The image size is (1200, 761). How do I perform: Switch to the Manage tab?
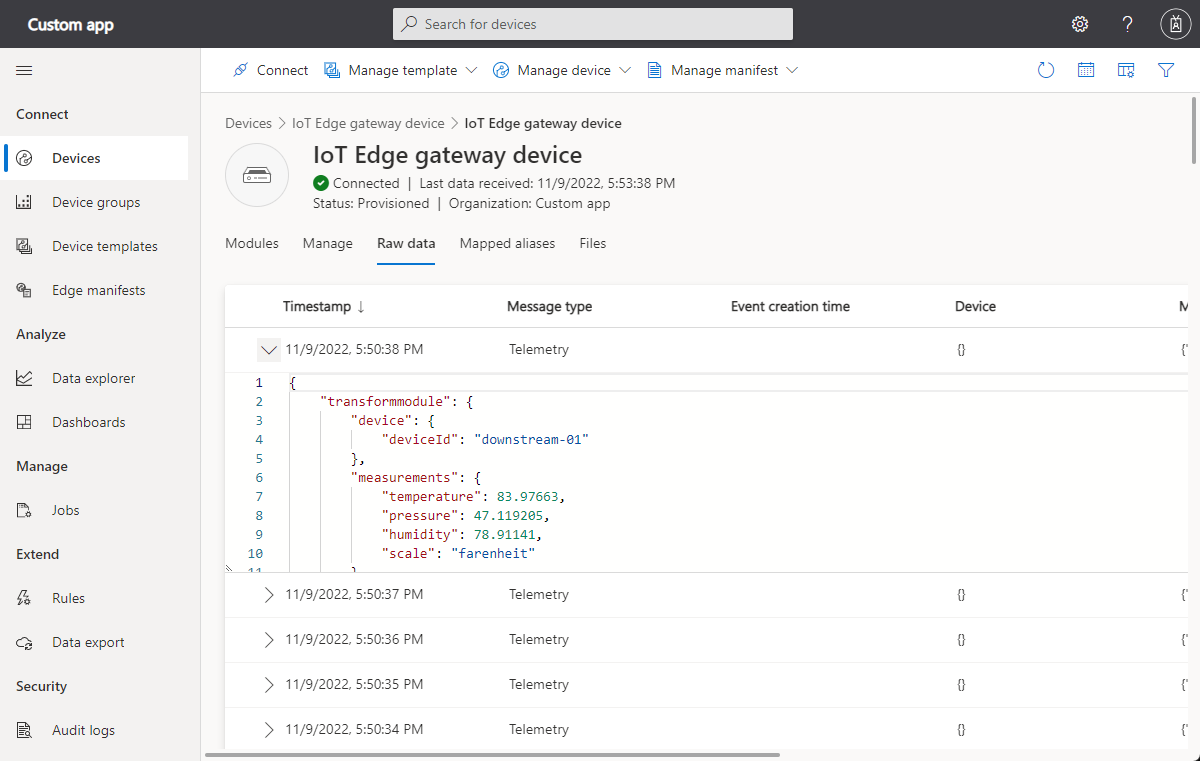pos(328,243)
